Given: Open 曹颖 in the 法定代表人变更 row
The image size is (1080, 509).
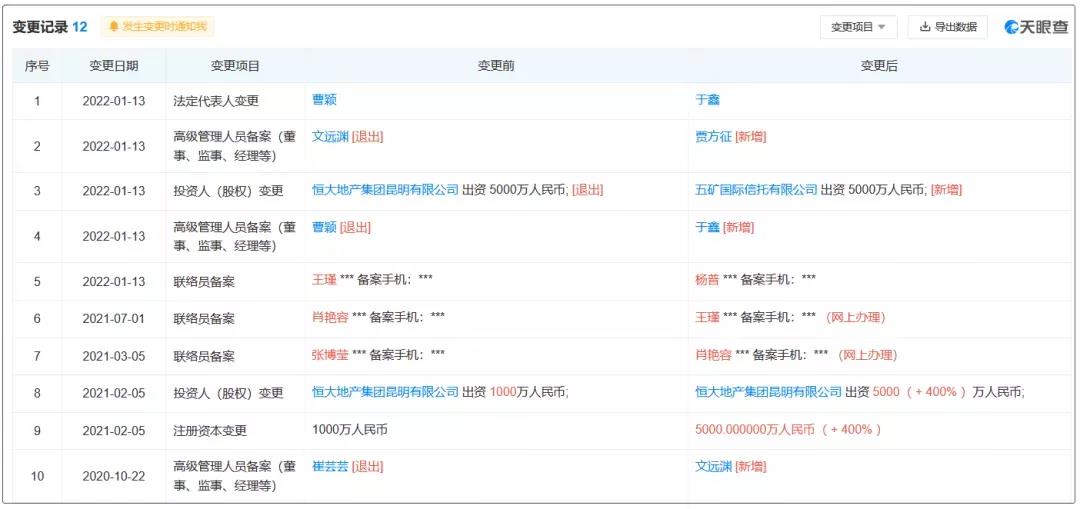Looking at the screenshot, I should point(324,100).
